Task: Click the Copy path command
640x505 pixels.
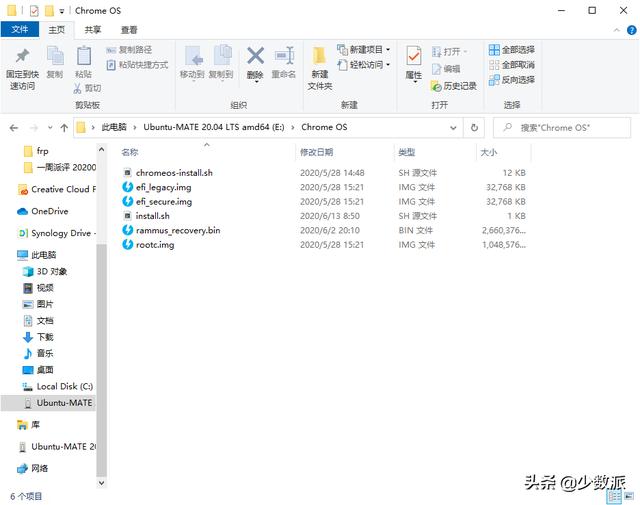Action: pos(129,50)
